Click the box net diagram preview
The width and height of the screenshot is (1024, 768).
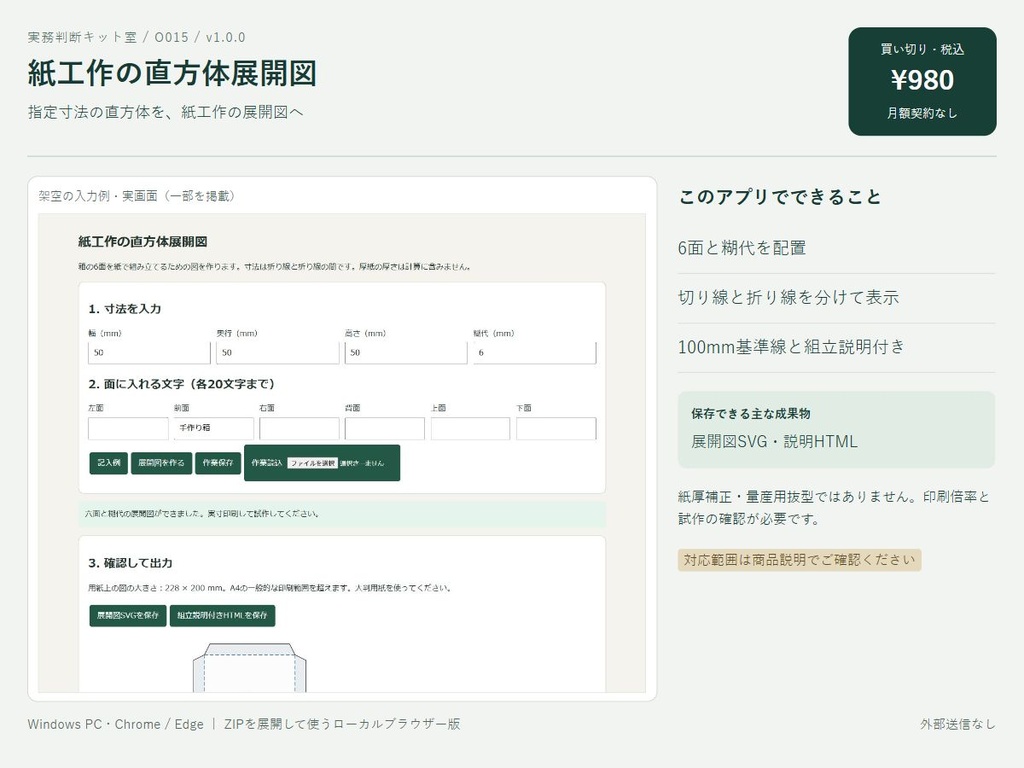(x=249, y=667)
